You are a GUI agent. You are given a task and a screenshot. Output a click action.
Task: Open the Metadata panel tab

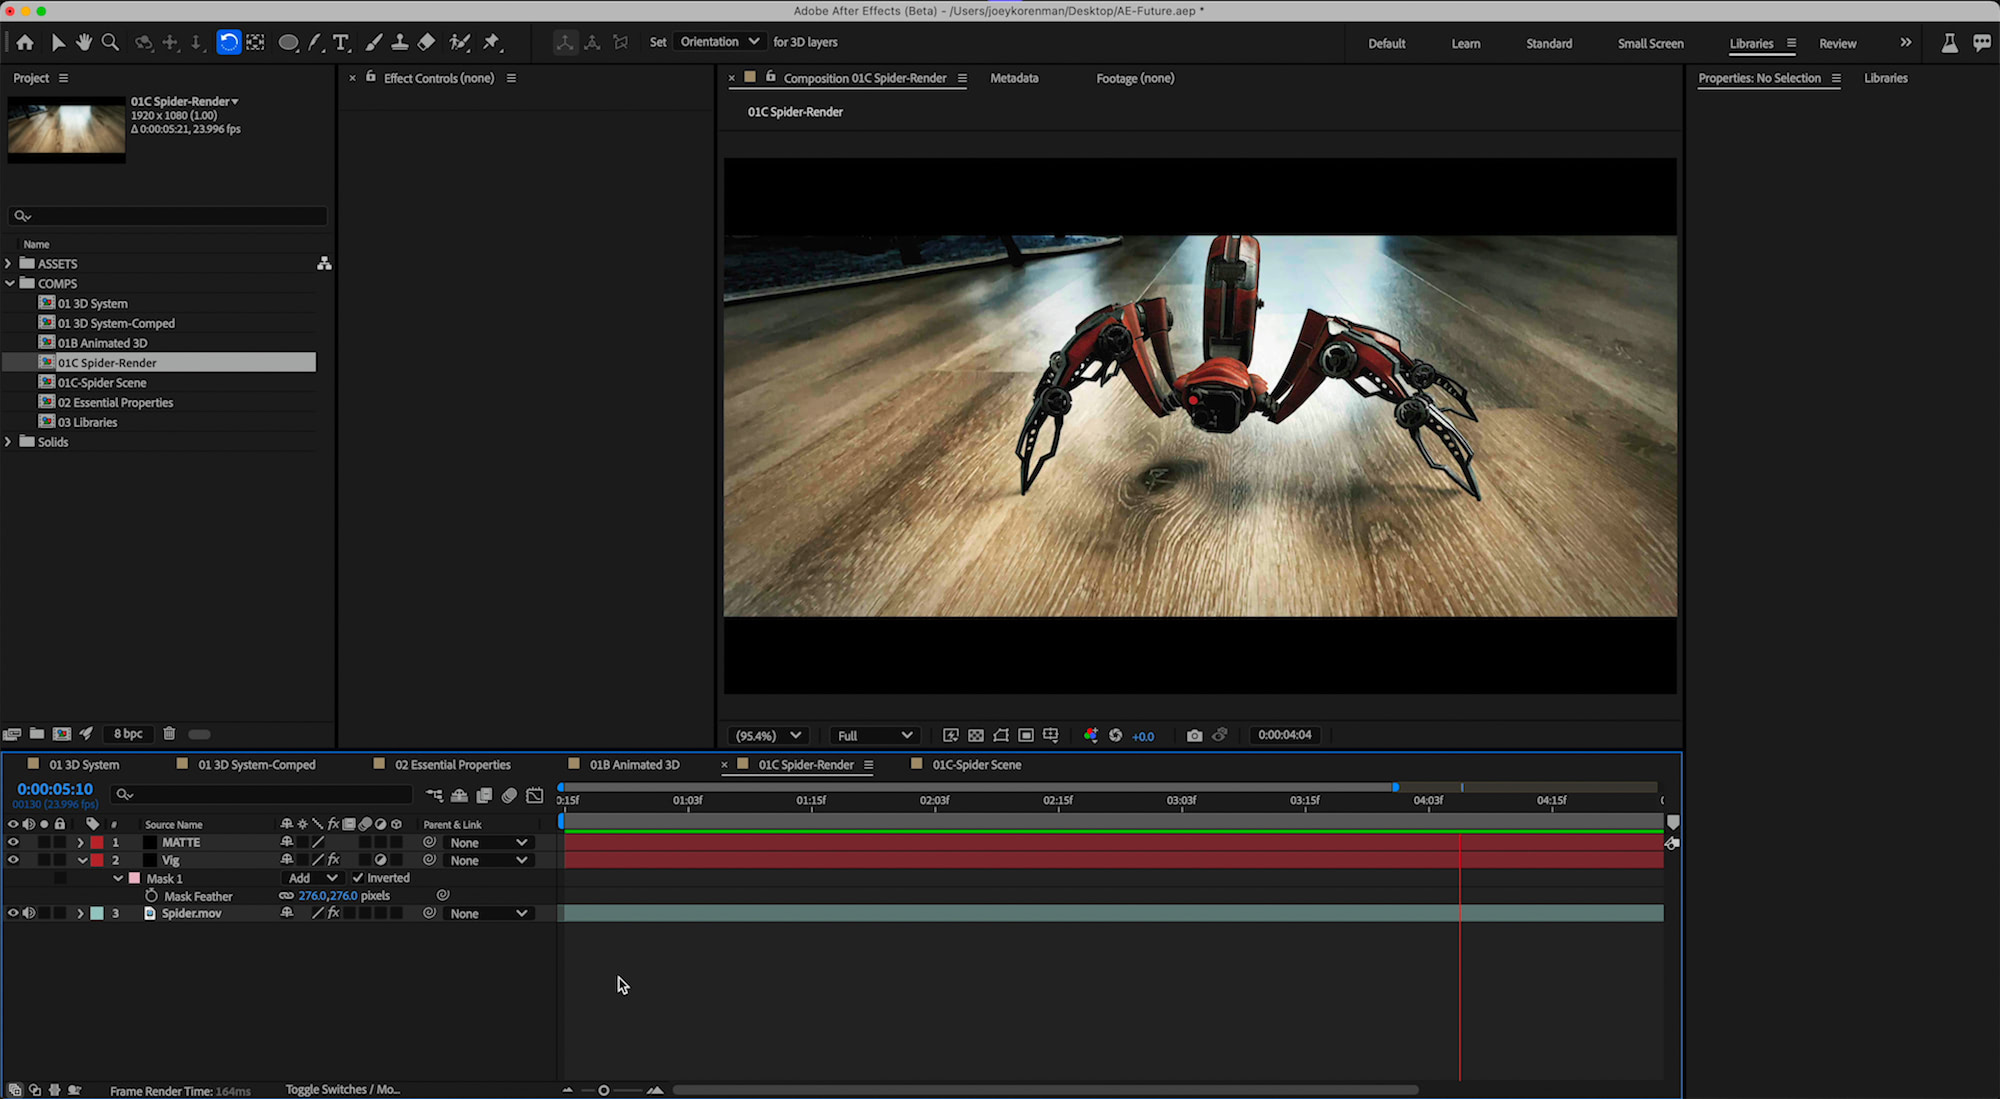[x=1014, y=77]
